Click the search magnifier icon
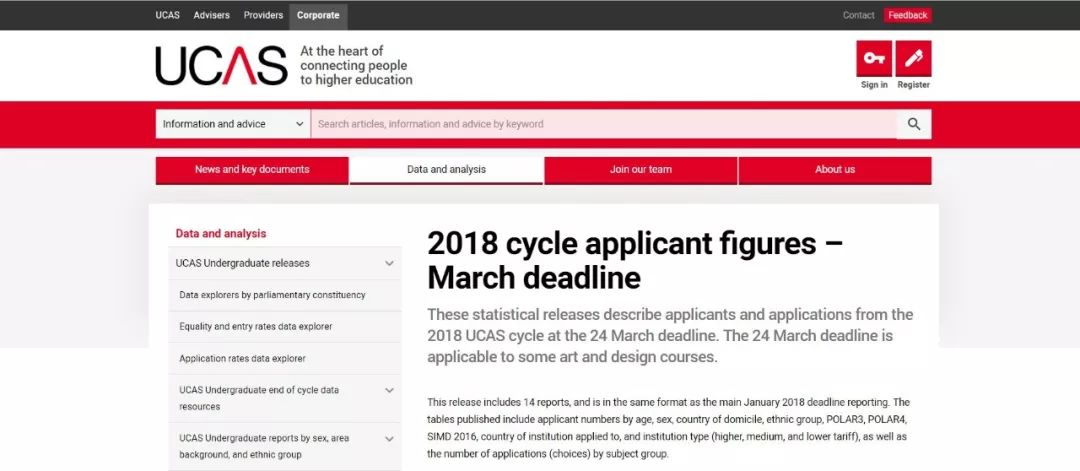The image size is (1080, 471). pyautogui.click(x=913, y=124)
